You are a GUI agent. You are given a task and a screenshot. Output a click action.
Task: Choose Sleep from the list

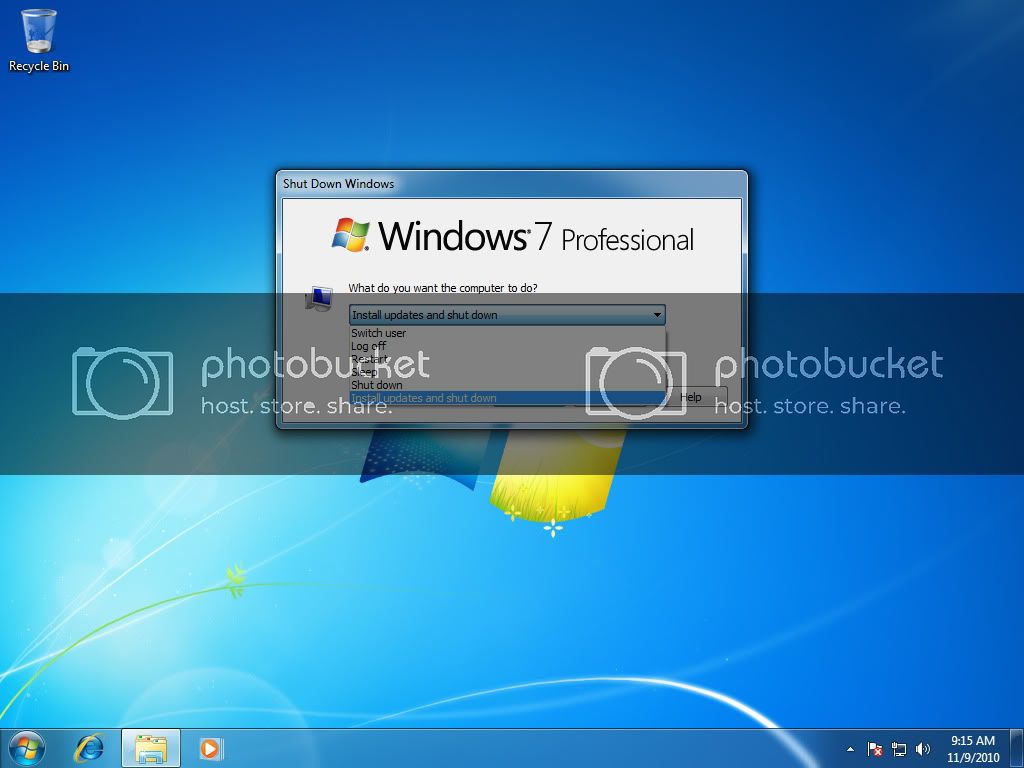[507, 372]
